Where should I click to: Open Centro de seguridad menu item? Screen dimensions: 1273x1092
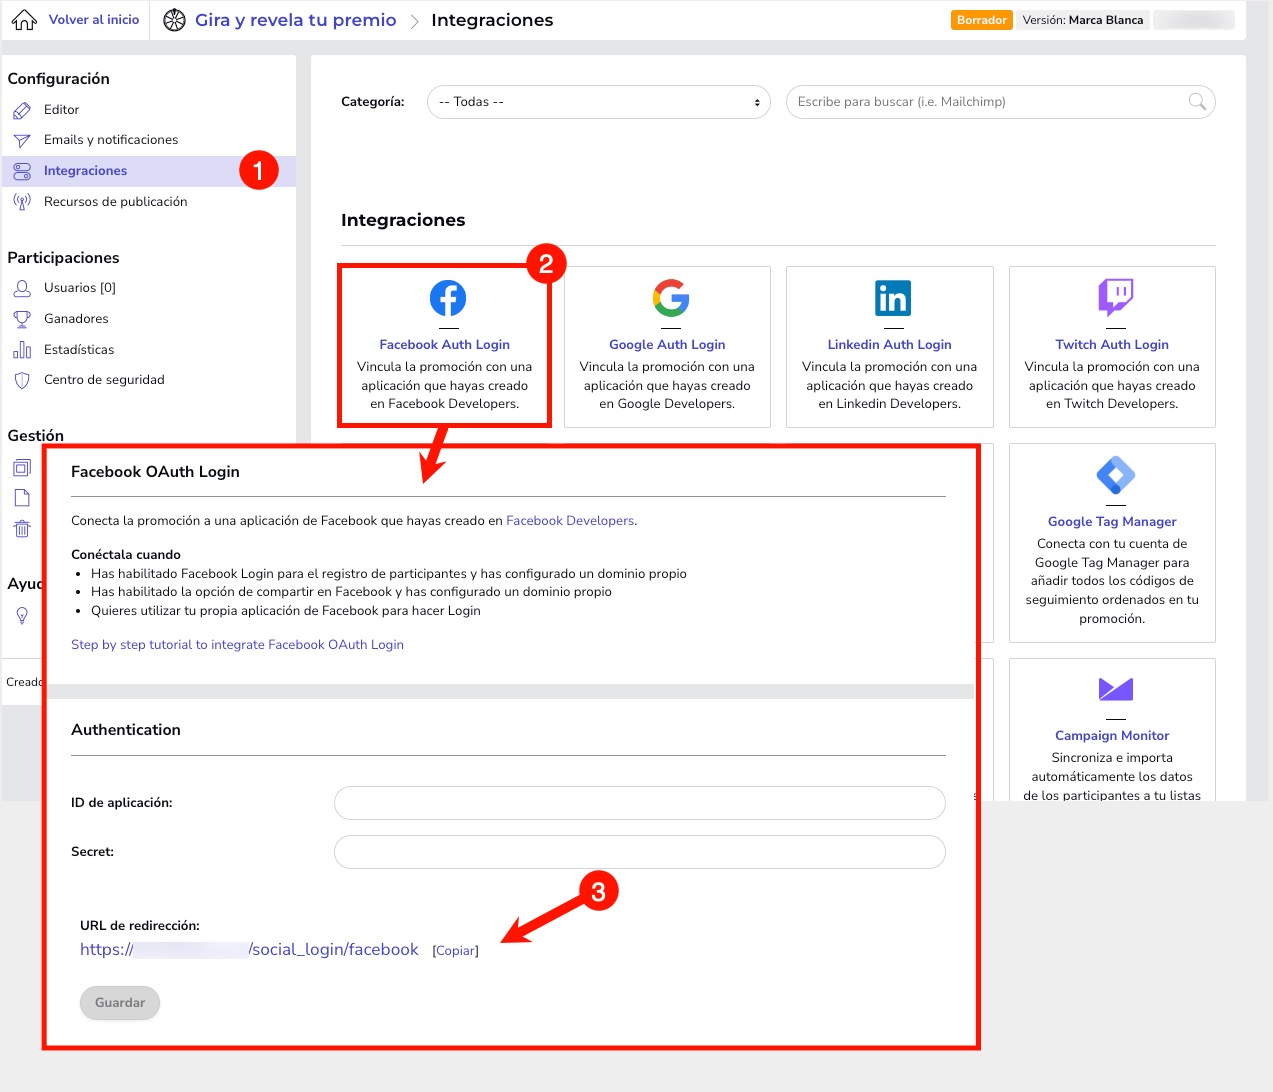[x=104, y=380]
